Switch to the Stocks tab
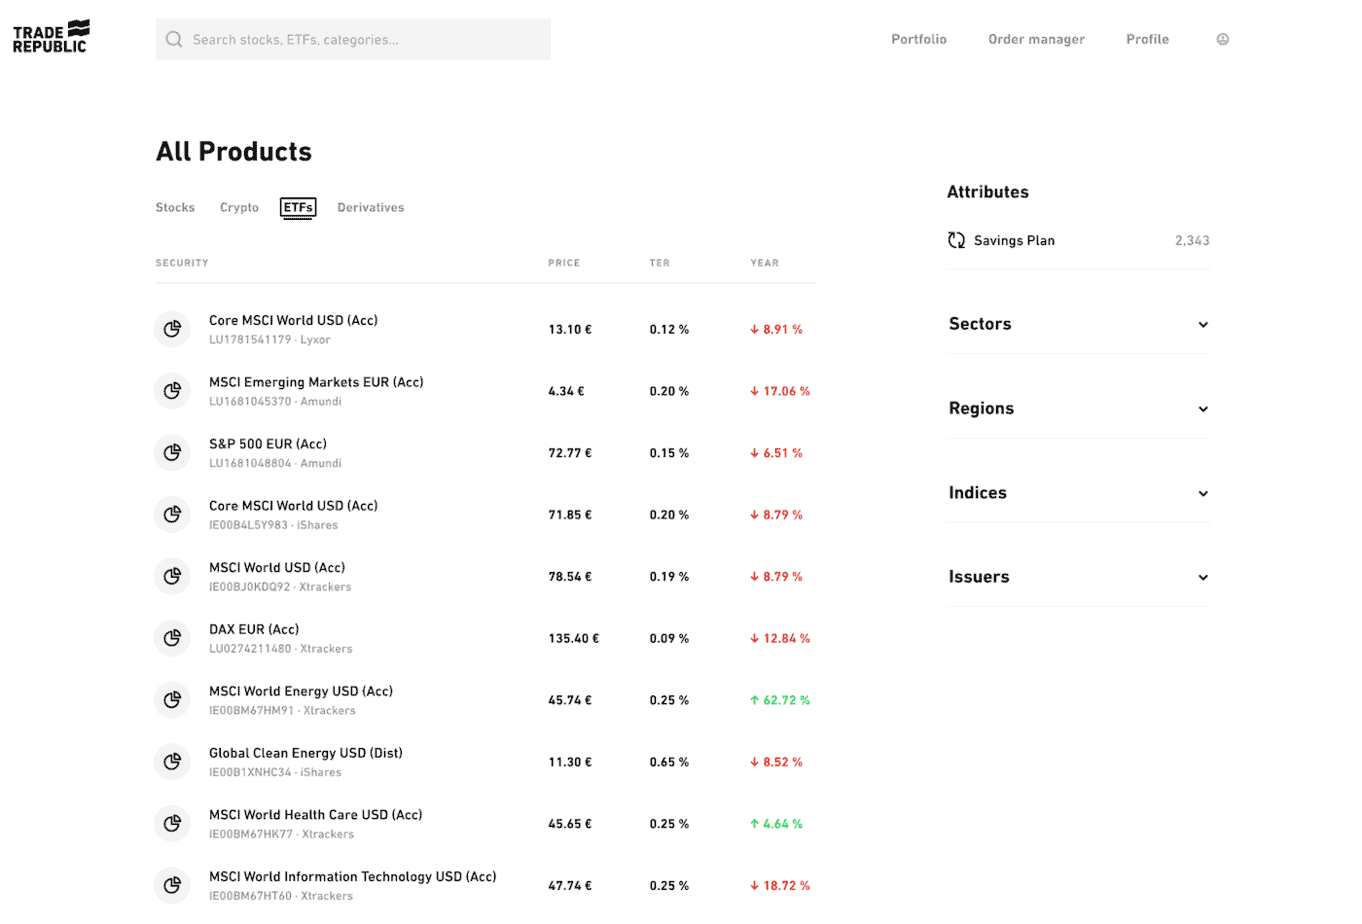Screen dimensions: 1362x924 point(175,207)
